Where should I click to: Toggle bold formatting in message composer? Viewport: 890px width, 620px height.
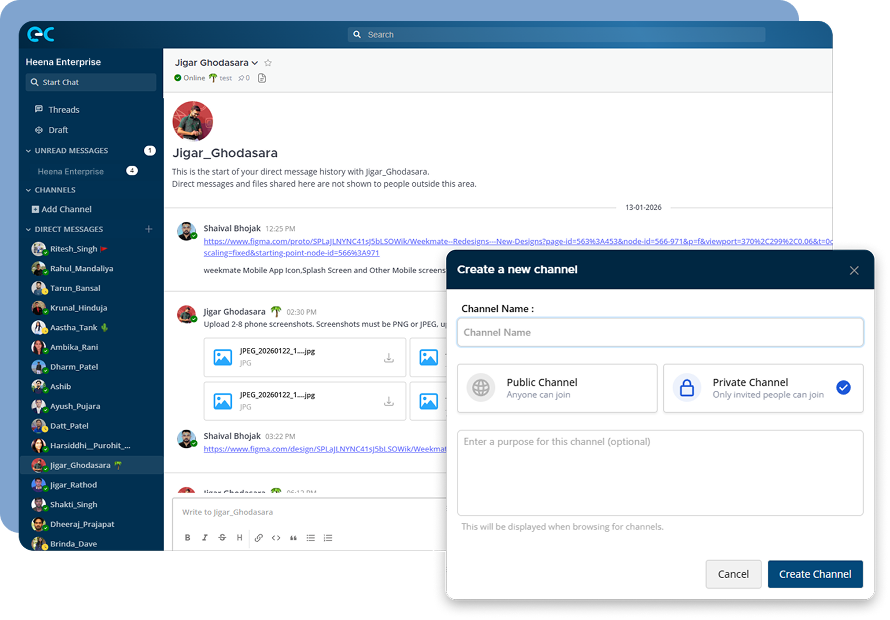pyautogui.click(x=187, y=538)
